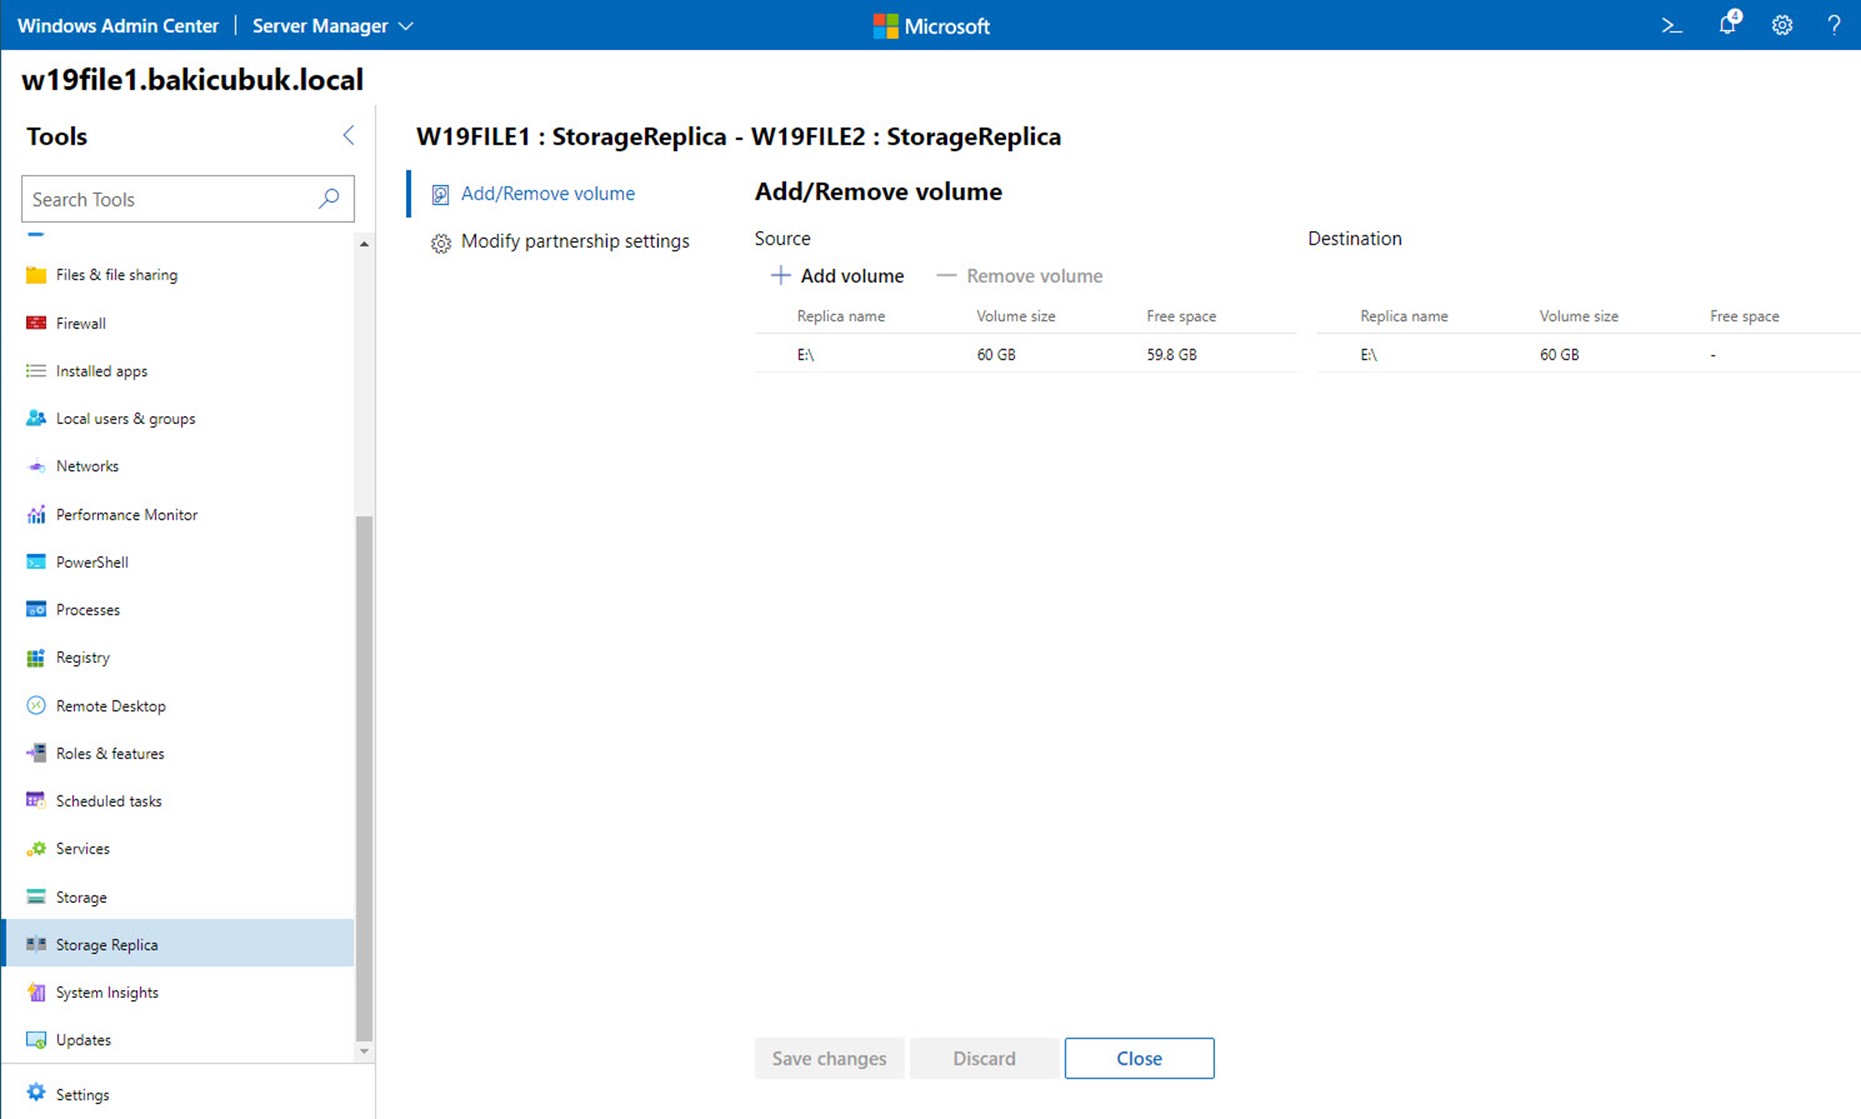1861x1119 pixels.
Task: Click the System Insights icon
Action: (36, 992)
